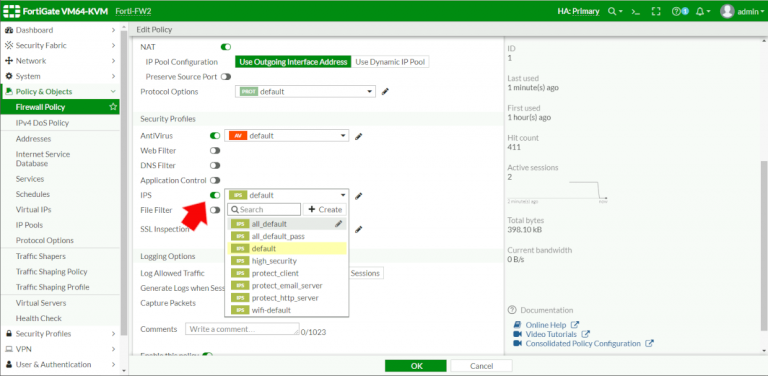
Task: Expand the Security Fabric chevron
Action: 113,46
